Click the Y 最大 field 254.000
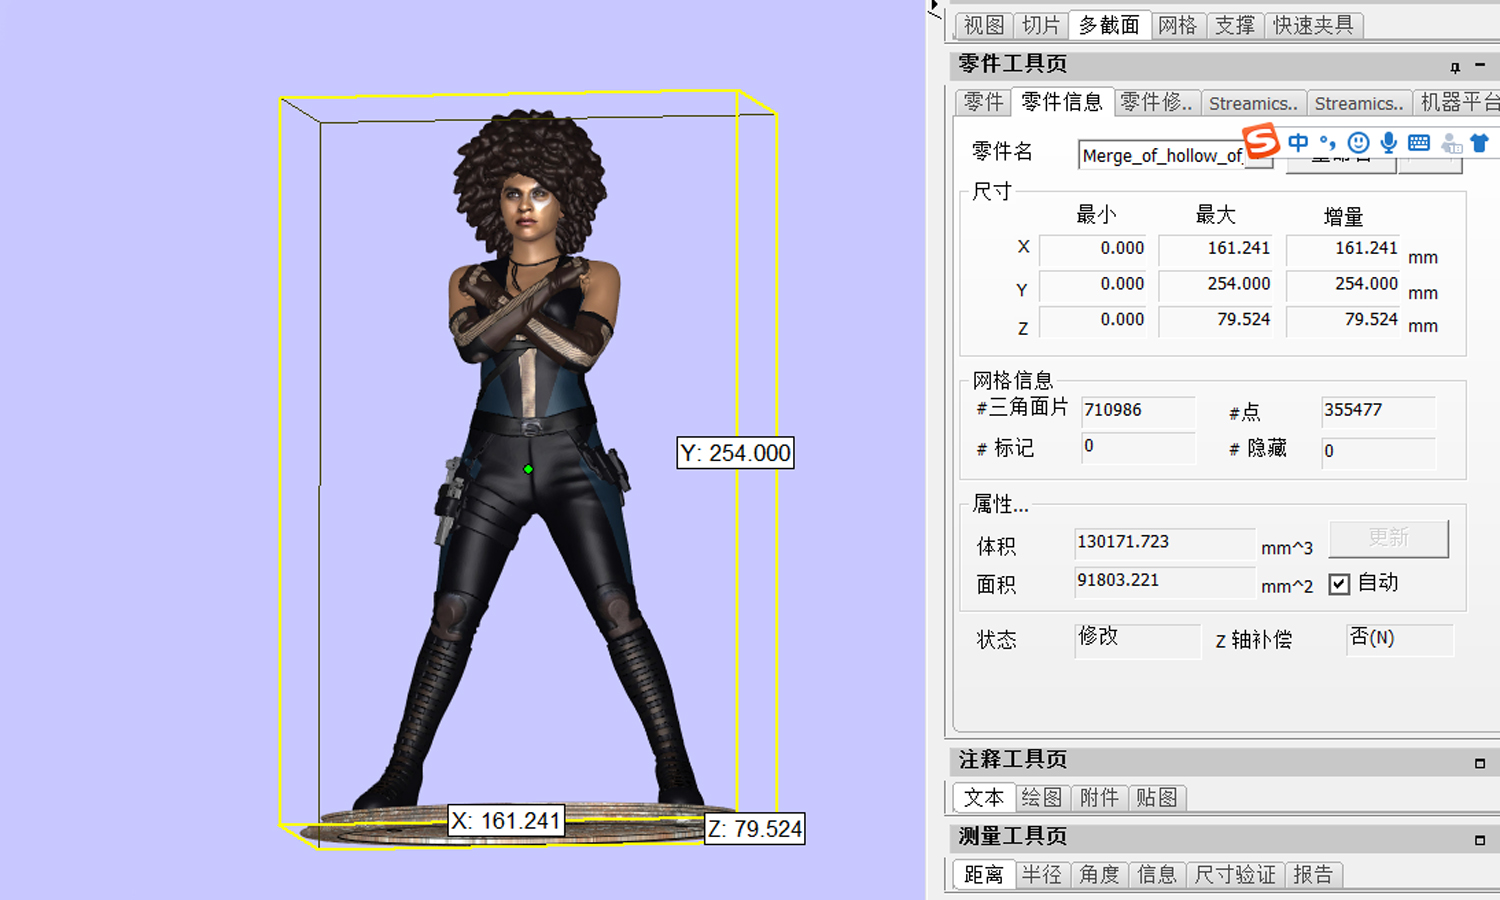1500x900 pixels. 1216,285
